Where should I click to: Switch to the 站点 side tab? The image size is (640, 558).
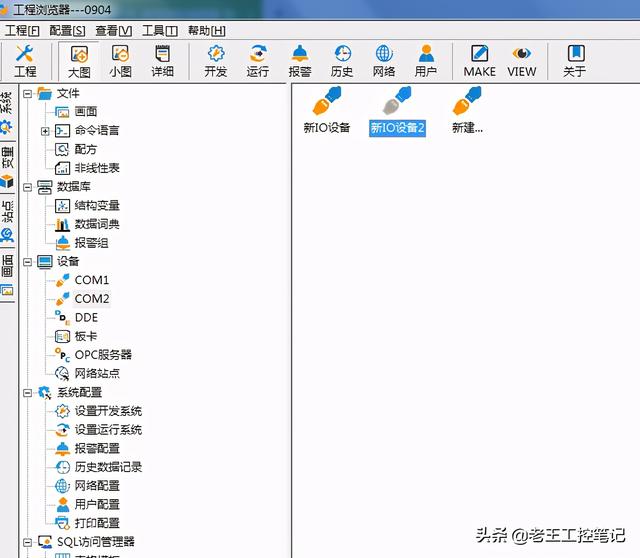7,220
